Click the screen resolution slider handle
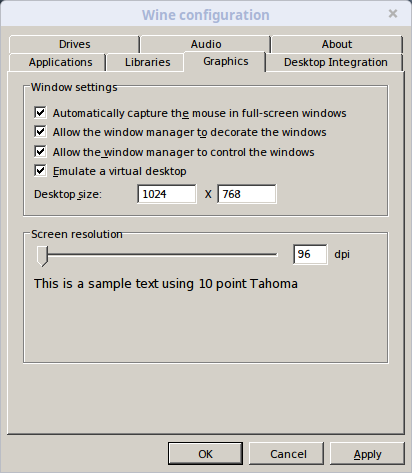Screen dimensions: 412x473 pos(42,256)
